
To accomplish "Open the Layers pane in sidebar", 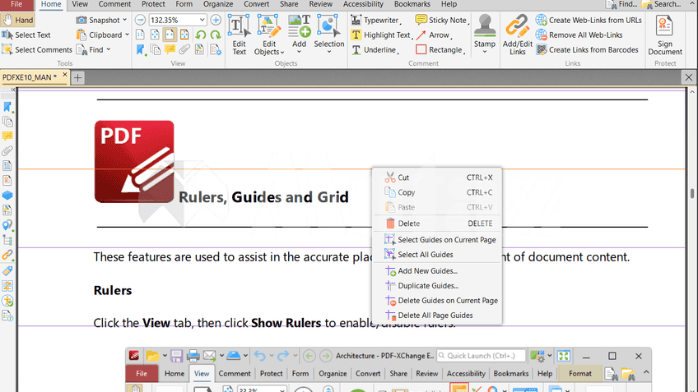I will coord(8,195).
